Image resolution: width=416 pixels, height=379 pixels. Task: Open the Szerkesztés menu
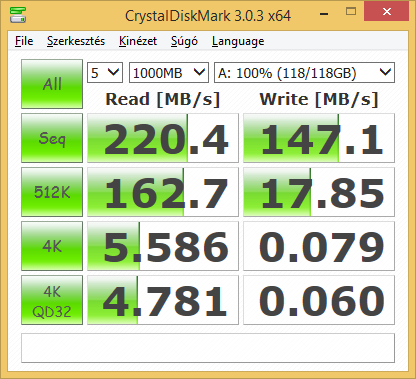(x=76, y=41)
